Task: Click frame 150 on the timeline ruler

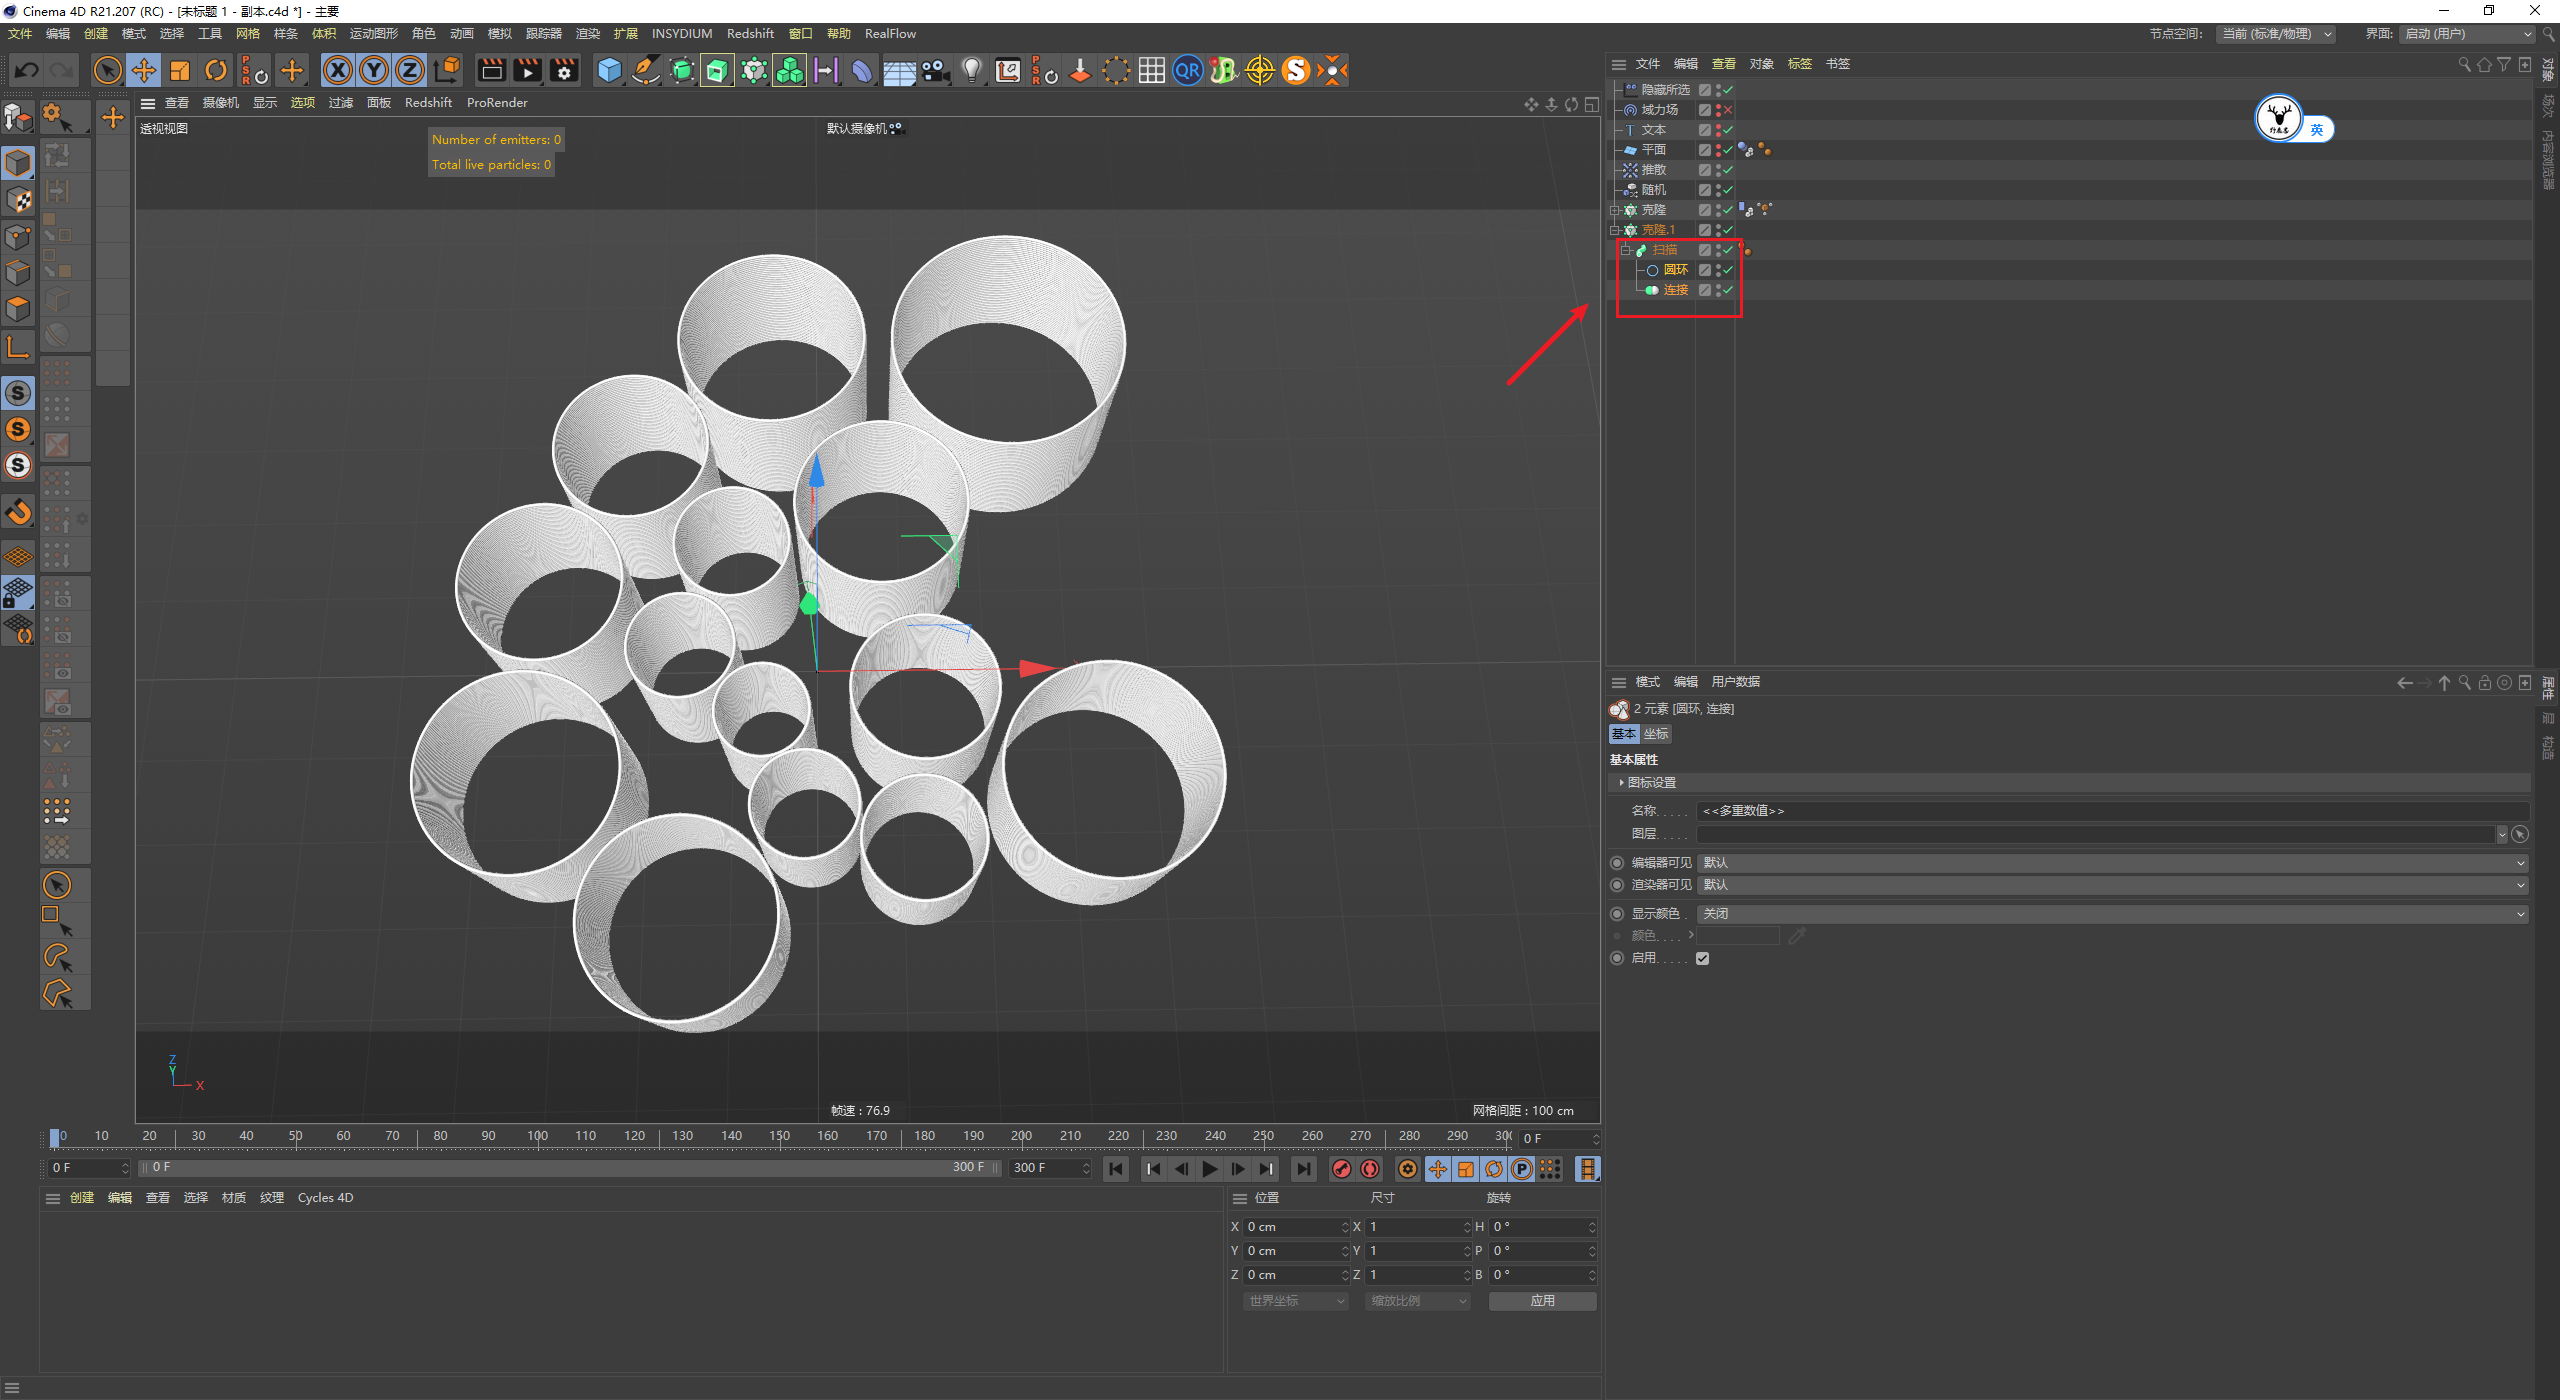Action: pos(780,1137)
